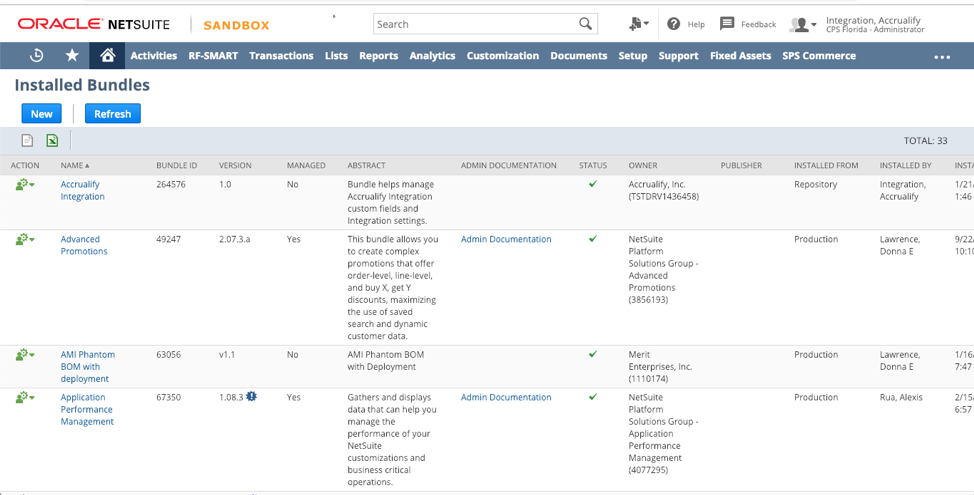Click the Help text label
This screenshot has width=974, height=495.
pos(696,24)
